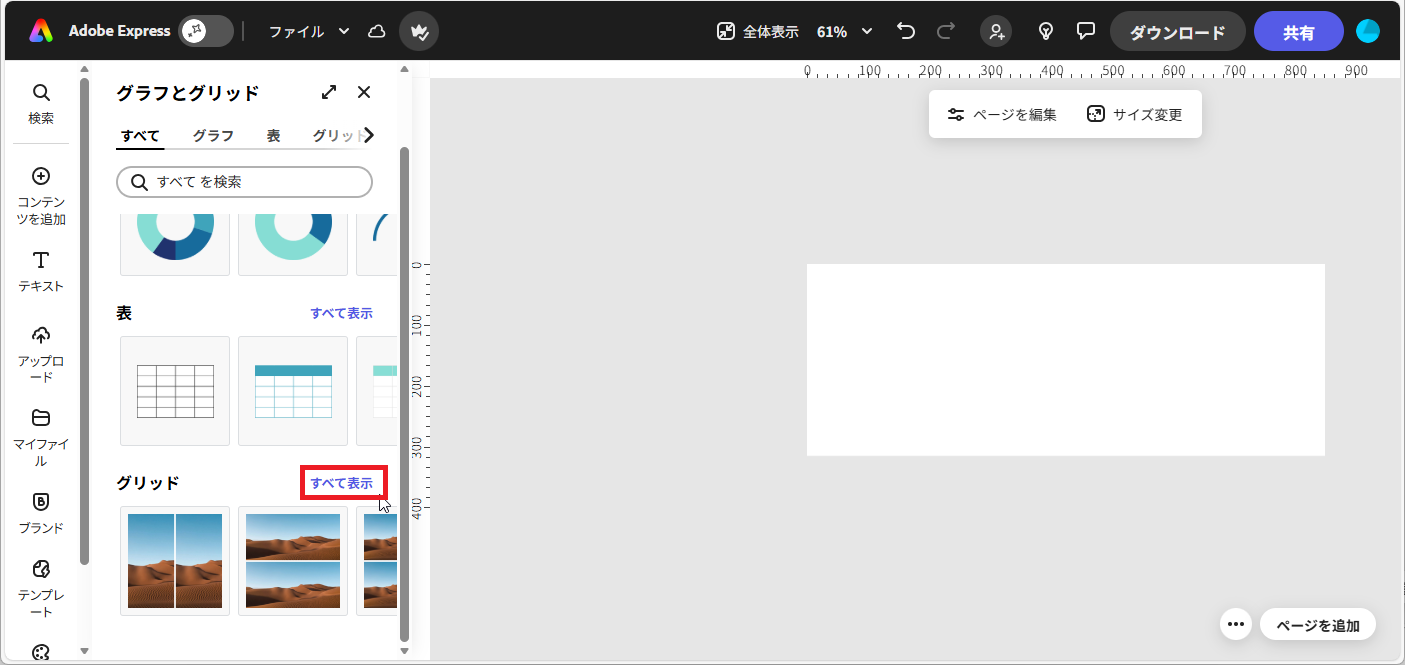Open the テキスト tool panel

point(41,271)
